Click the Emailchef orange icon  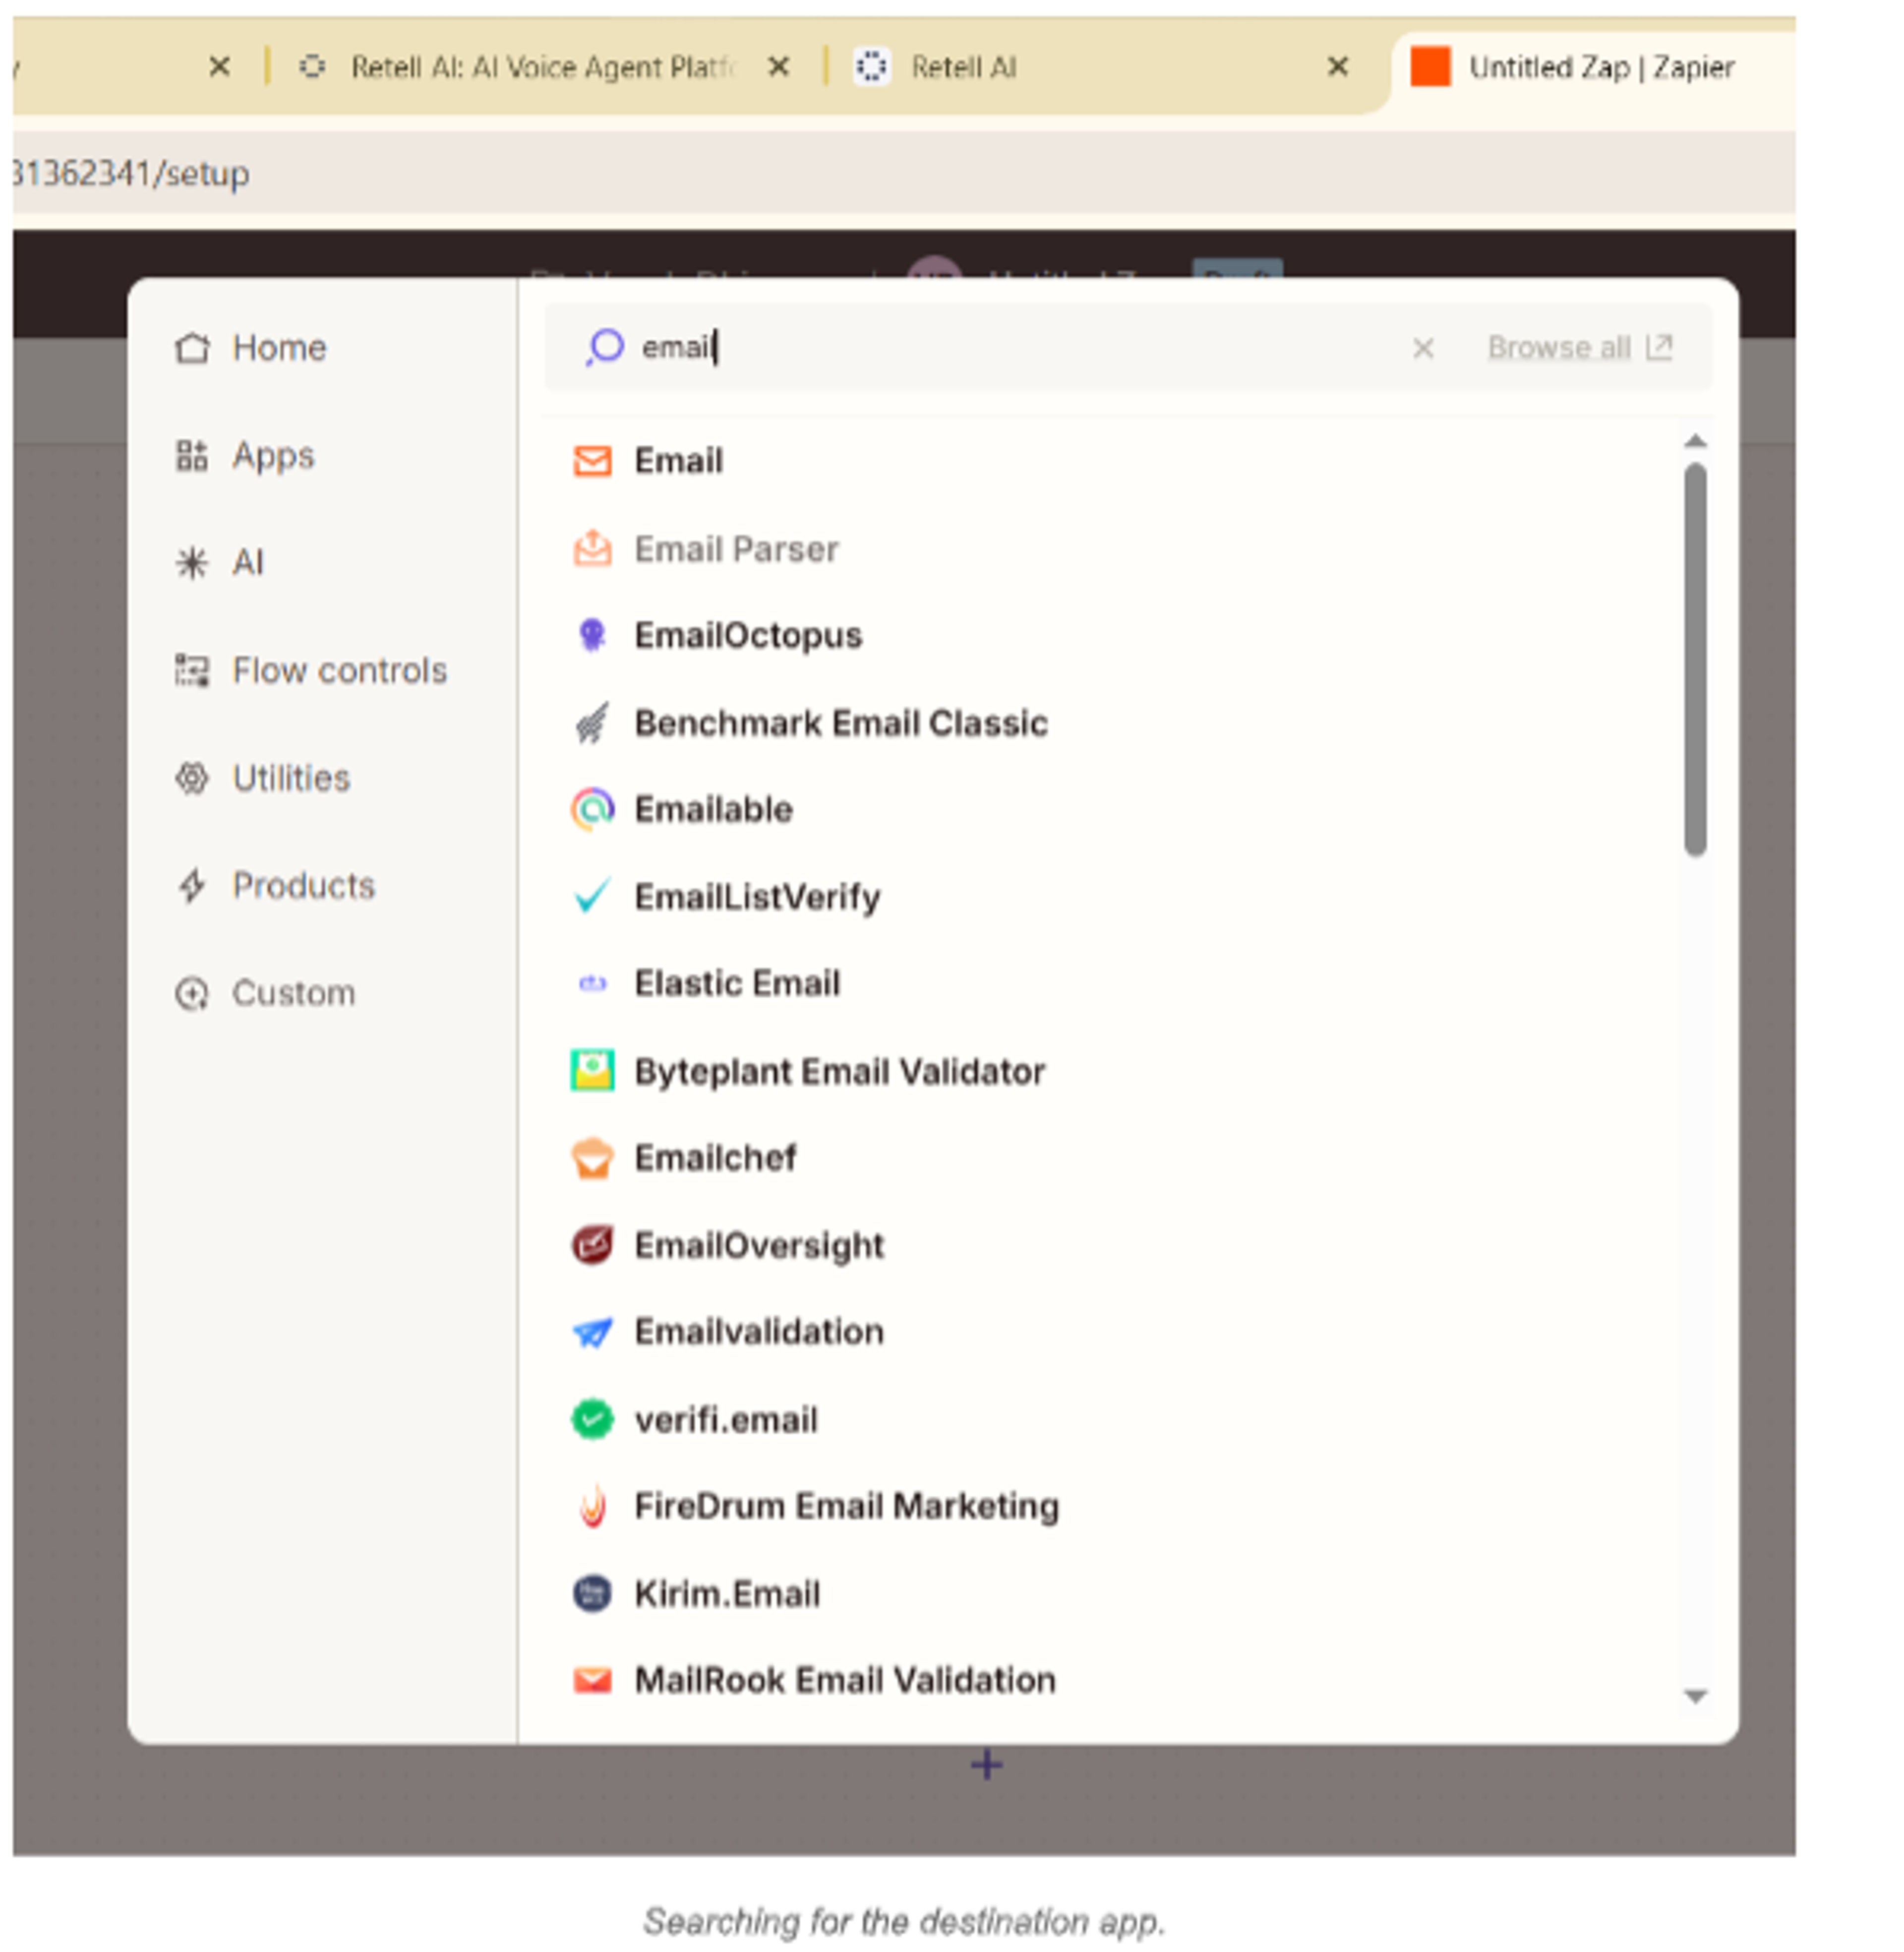pos(592,1157)
